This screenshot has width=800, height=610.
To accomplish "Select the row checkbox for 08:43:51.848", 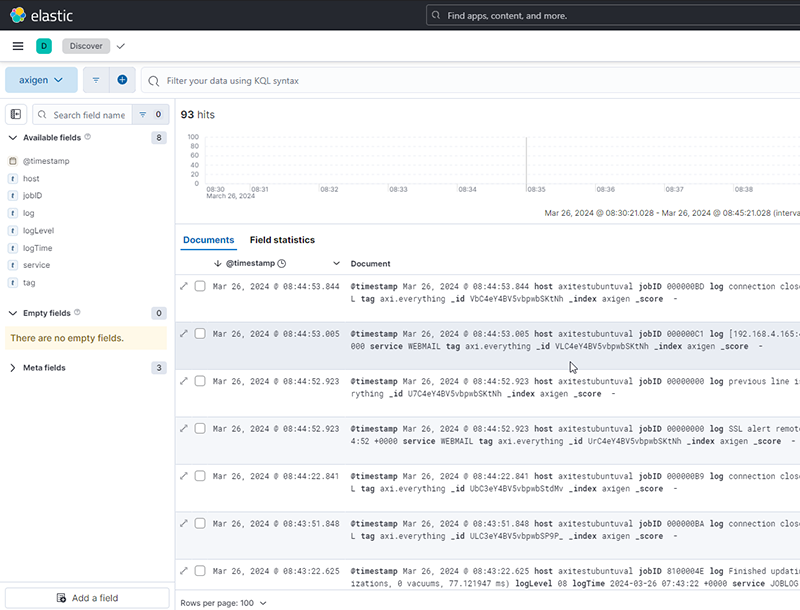I will (x=200, y=523).
